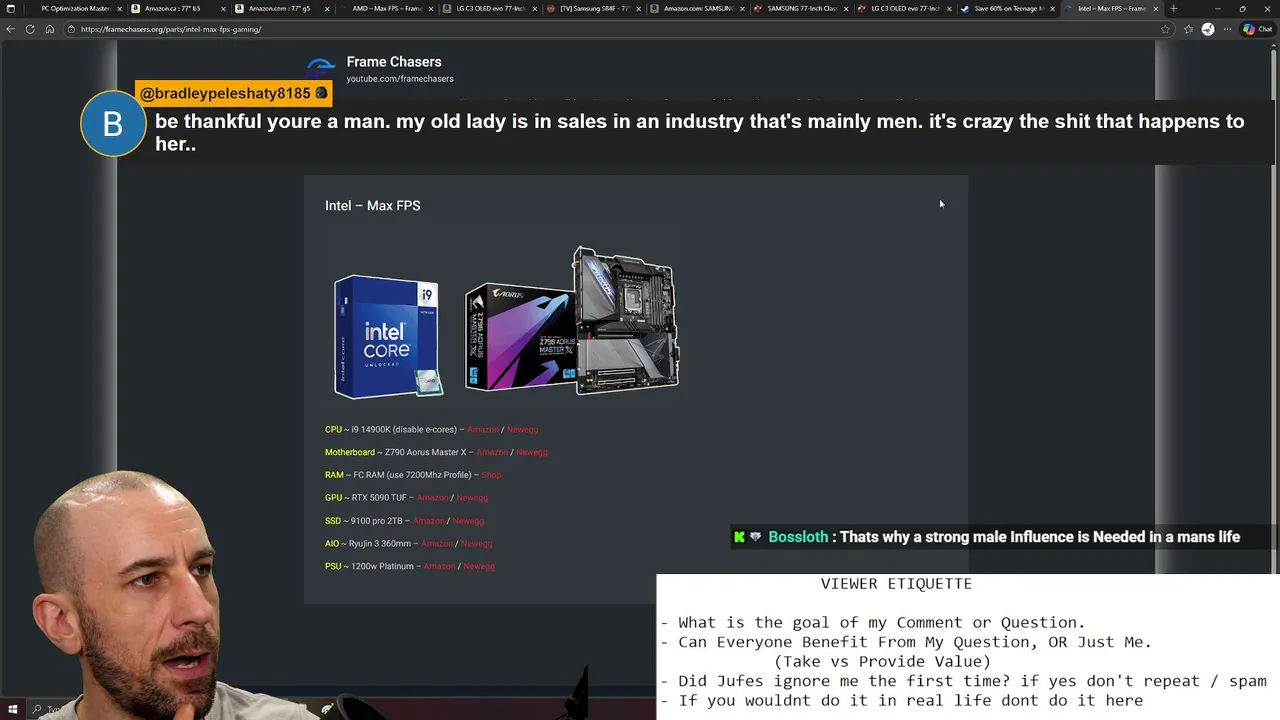Open the browser profile avatar
This screenshot has width=1280, height=720.
(1208, 29)
